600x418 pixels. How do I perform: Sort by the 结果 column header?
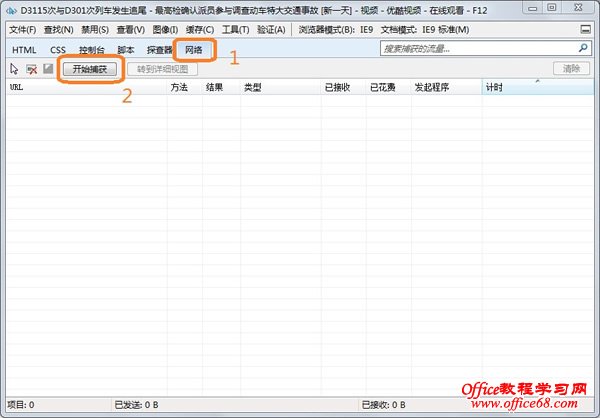[221, 87]
